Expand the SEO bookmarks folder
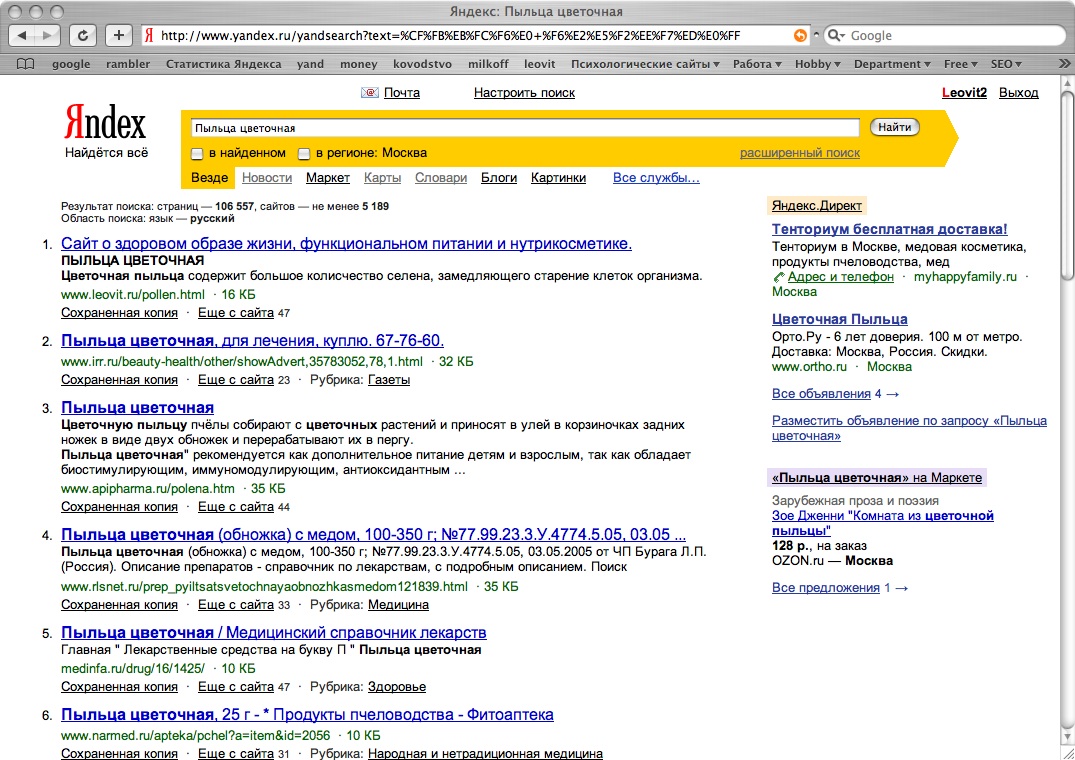Viewport: 1075px width, 760px height. point(1006,64)
